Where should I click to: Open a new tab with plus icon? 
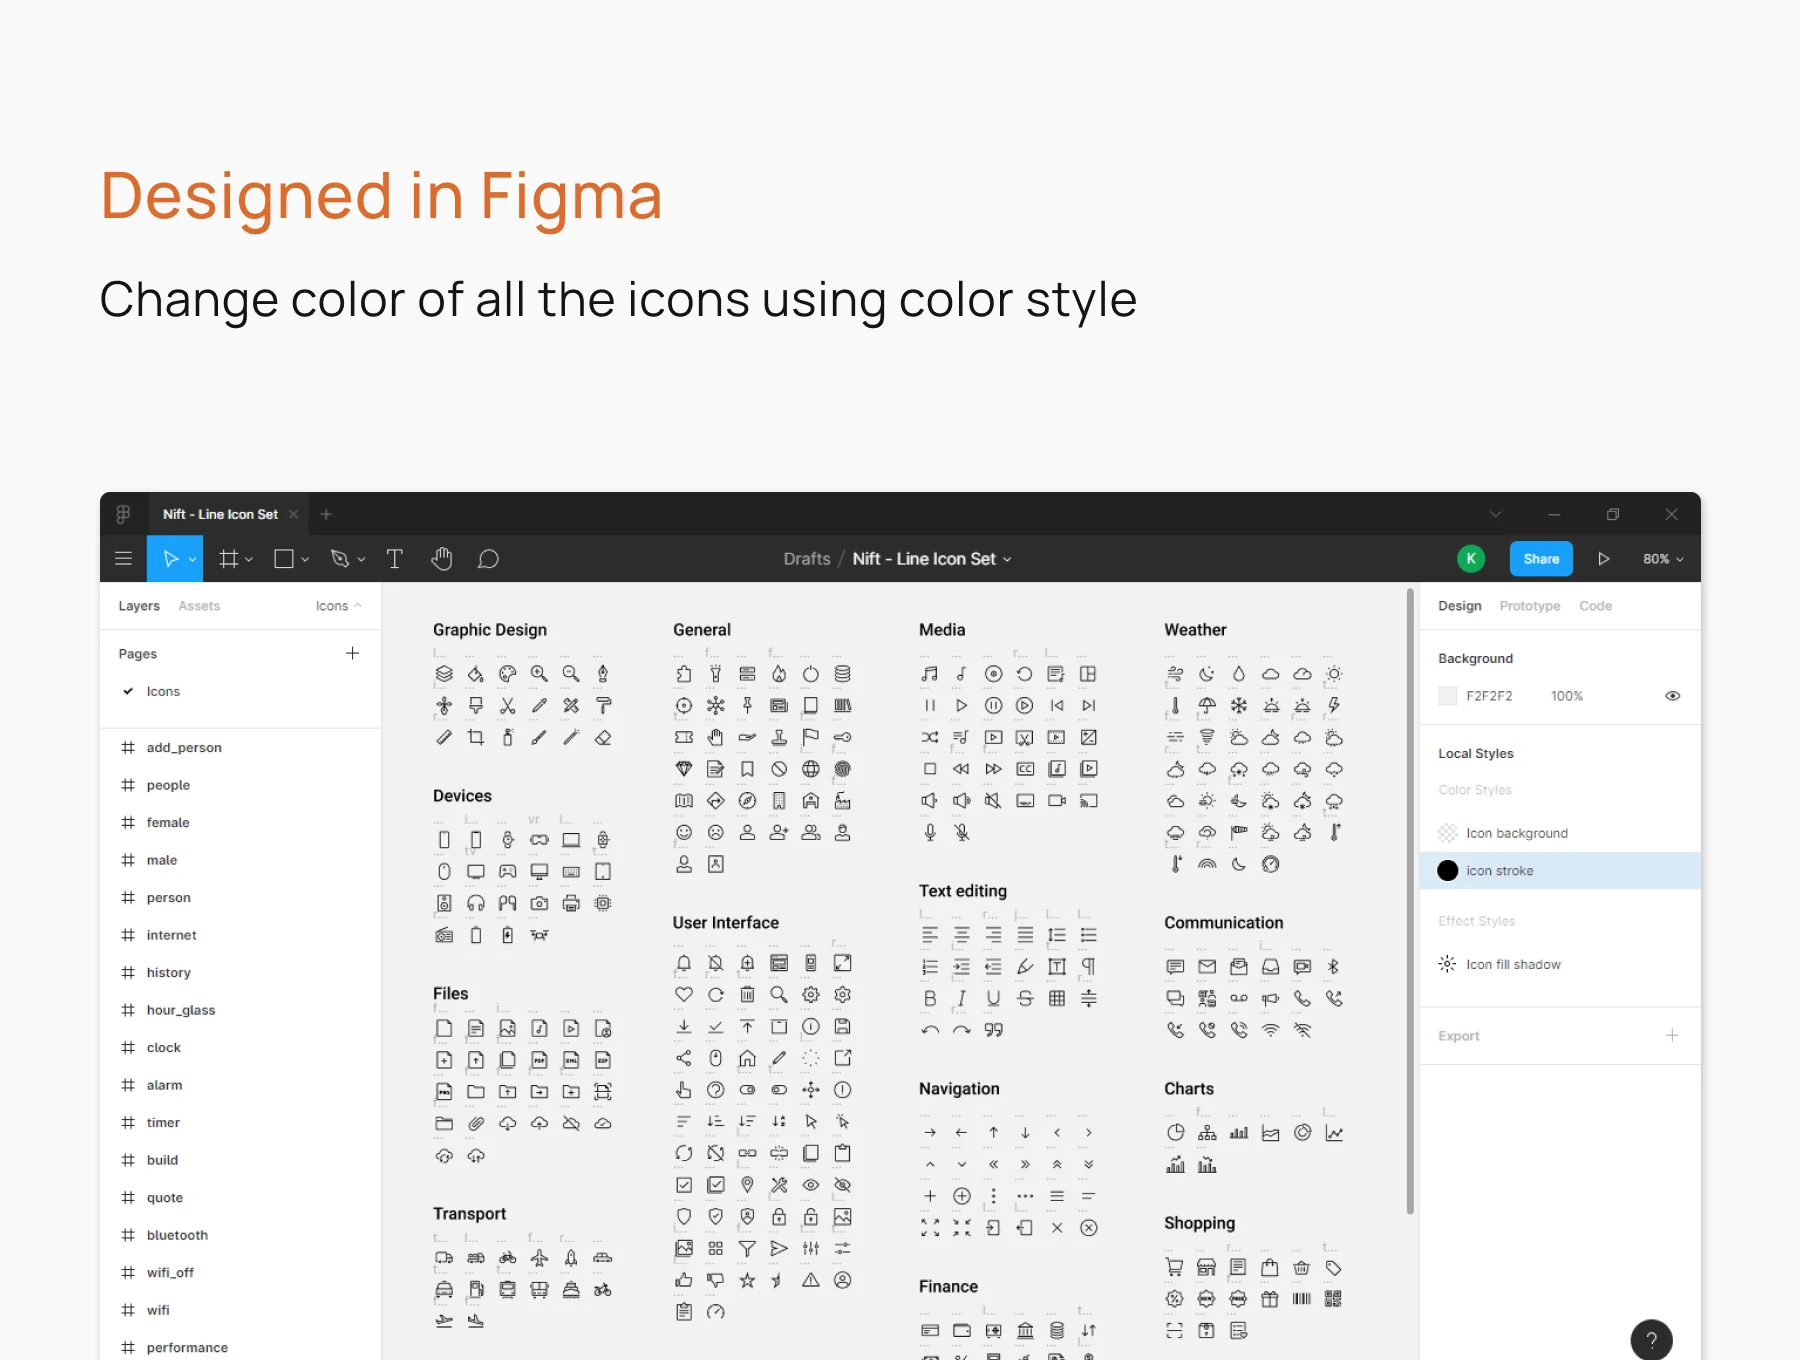[326, 514]
